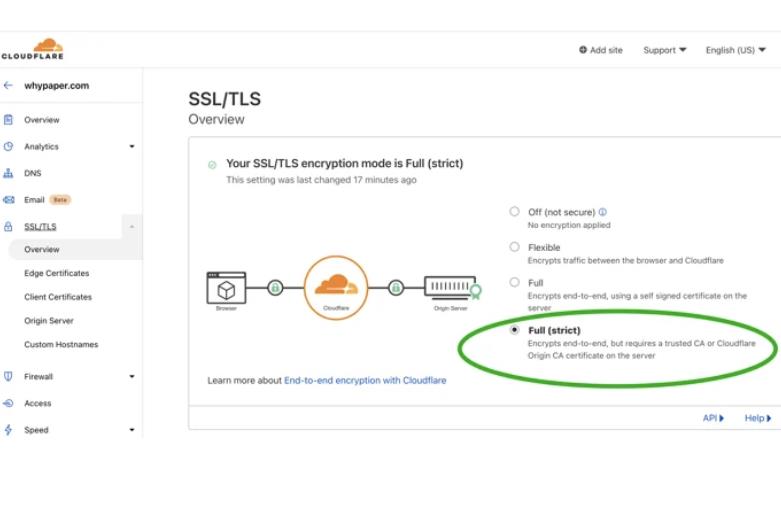Select the Flexible encryption radio button
This screenshot has width=781, height=516.
[514, 247]
